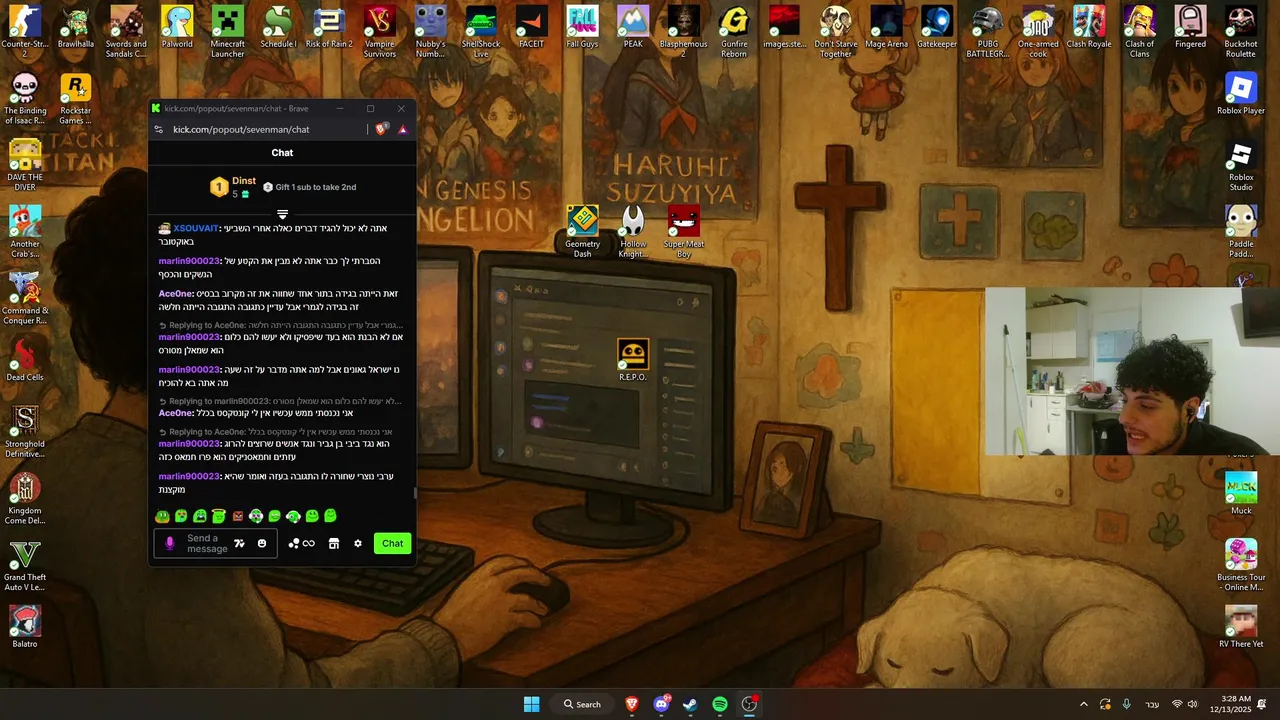Focus the kick.com/popout/sevenman/chat address bar
This screenshot has width=1280, height=720.
(x=241, y=129)
